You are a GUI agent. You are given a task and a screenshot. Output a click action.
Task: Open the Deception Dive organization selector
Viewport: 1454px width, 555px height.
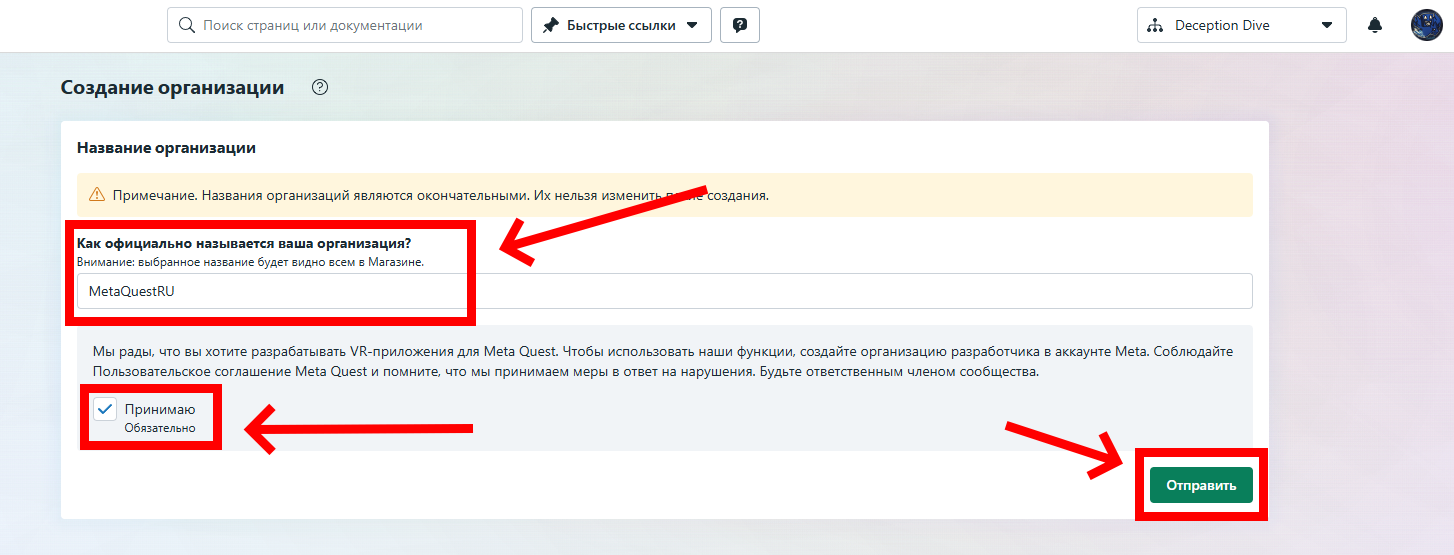(1240, 26)
